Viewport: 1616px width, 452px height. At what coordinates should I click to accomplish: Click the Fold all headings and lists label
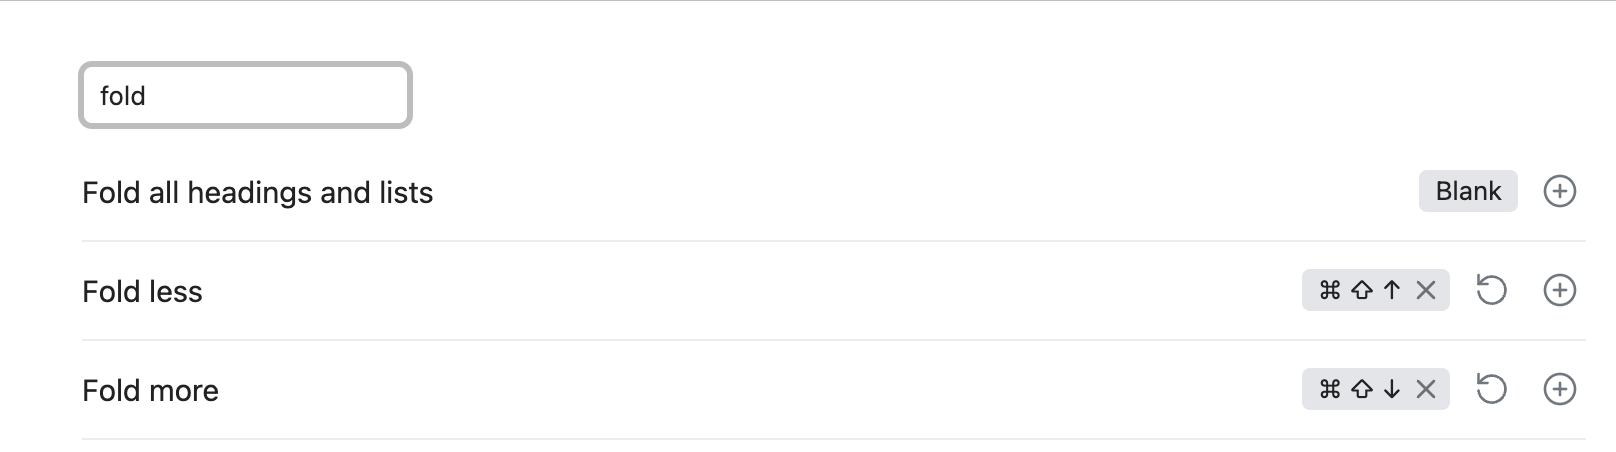pyautogui.click(x=257, y=192)
